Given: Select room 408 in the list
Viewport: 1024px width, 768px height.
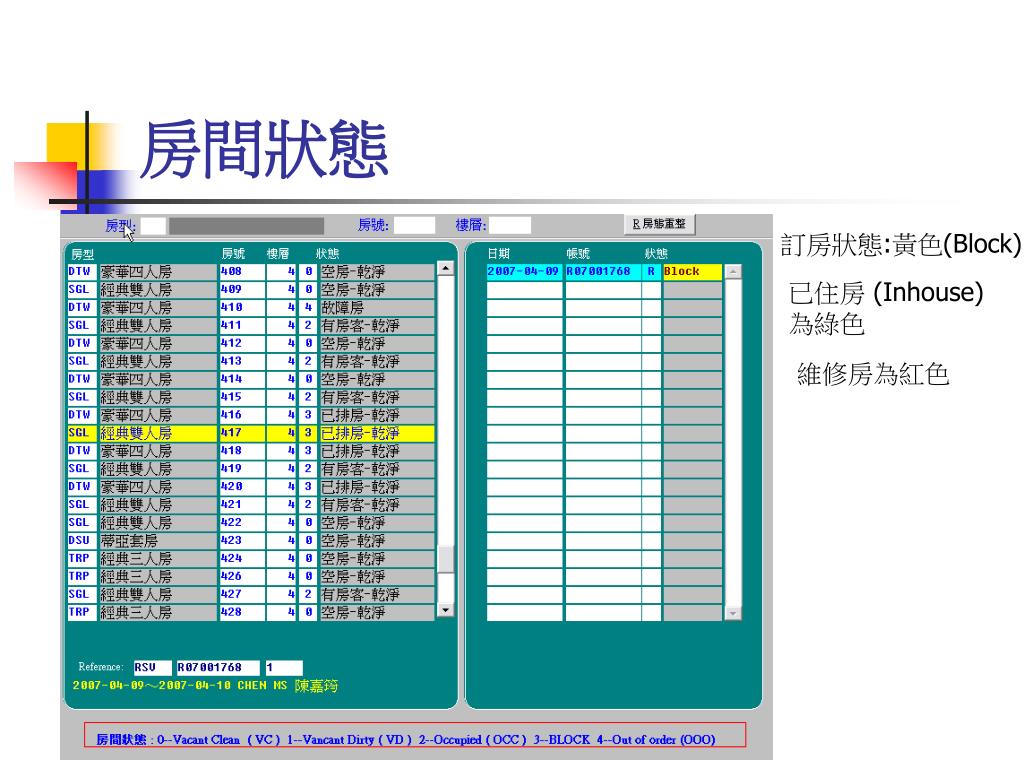Looking at the screenshot, I should (250, 271).
